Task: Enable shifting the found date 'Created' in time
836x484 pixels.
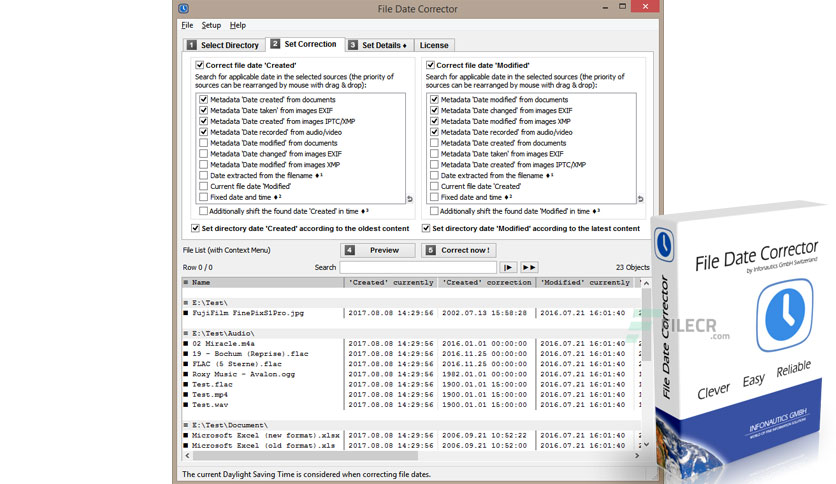Action: point(203,211)
